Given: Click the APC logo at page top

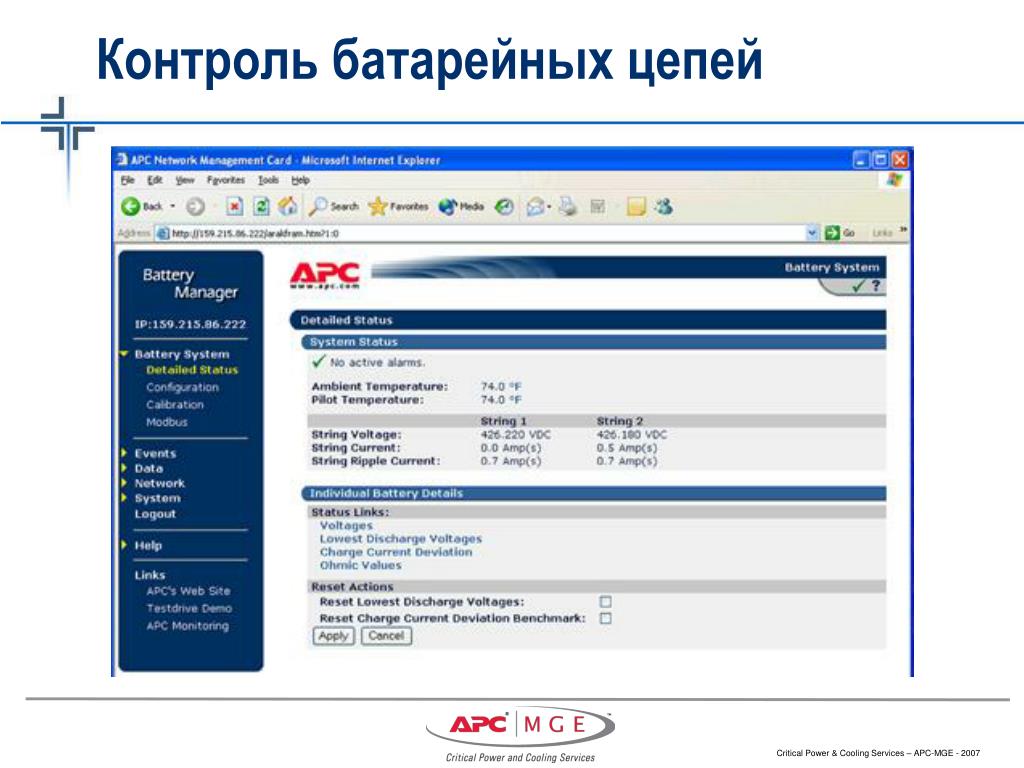Looking at the screenshot, I should point(325,276).
